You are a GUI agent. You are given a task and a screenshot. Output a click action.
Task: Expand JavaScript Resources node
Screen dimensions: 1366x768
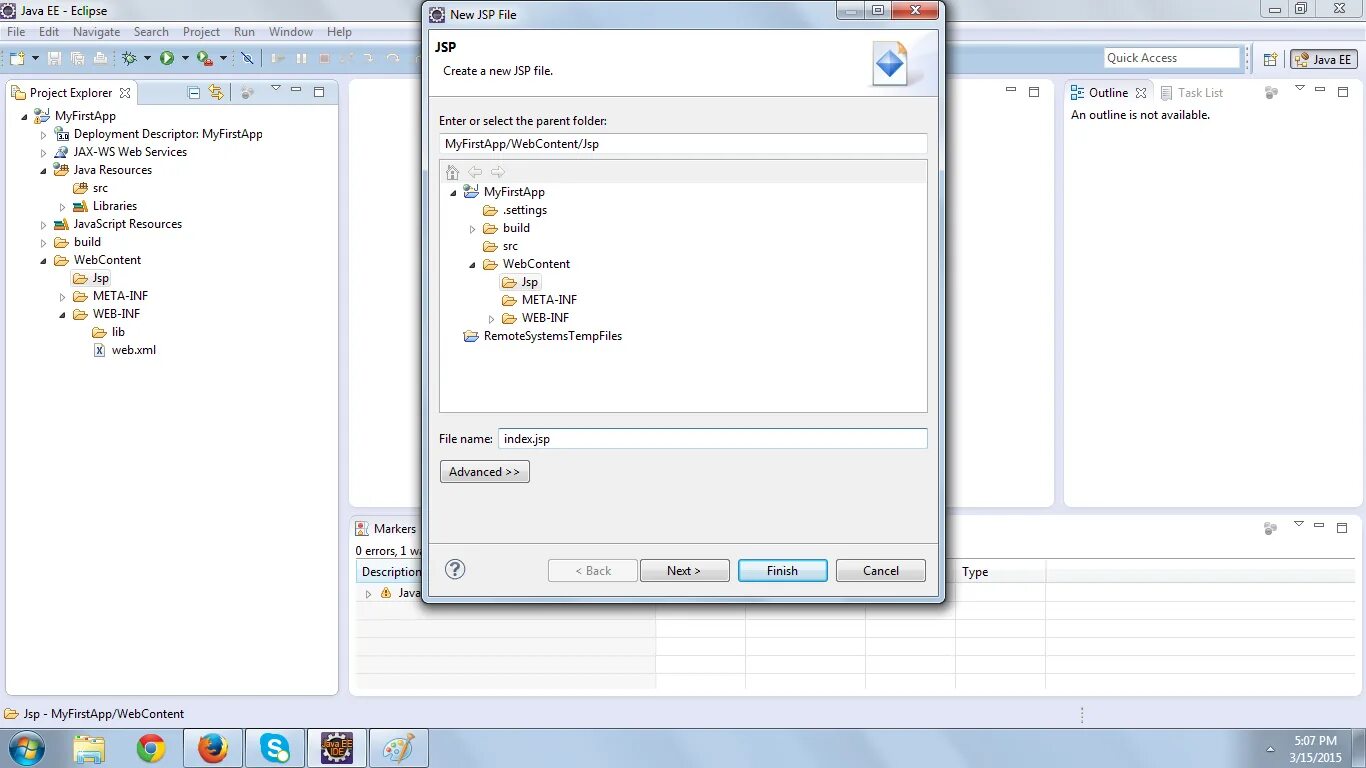click(x=43, y=224)
